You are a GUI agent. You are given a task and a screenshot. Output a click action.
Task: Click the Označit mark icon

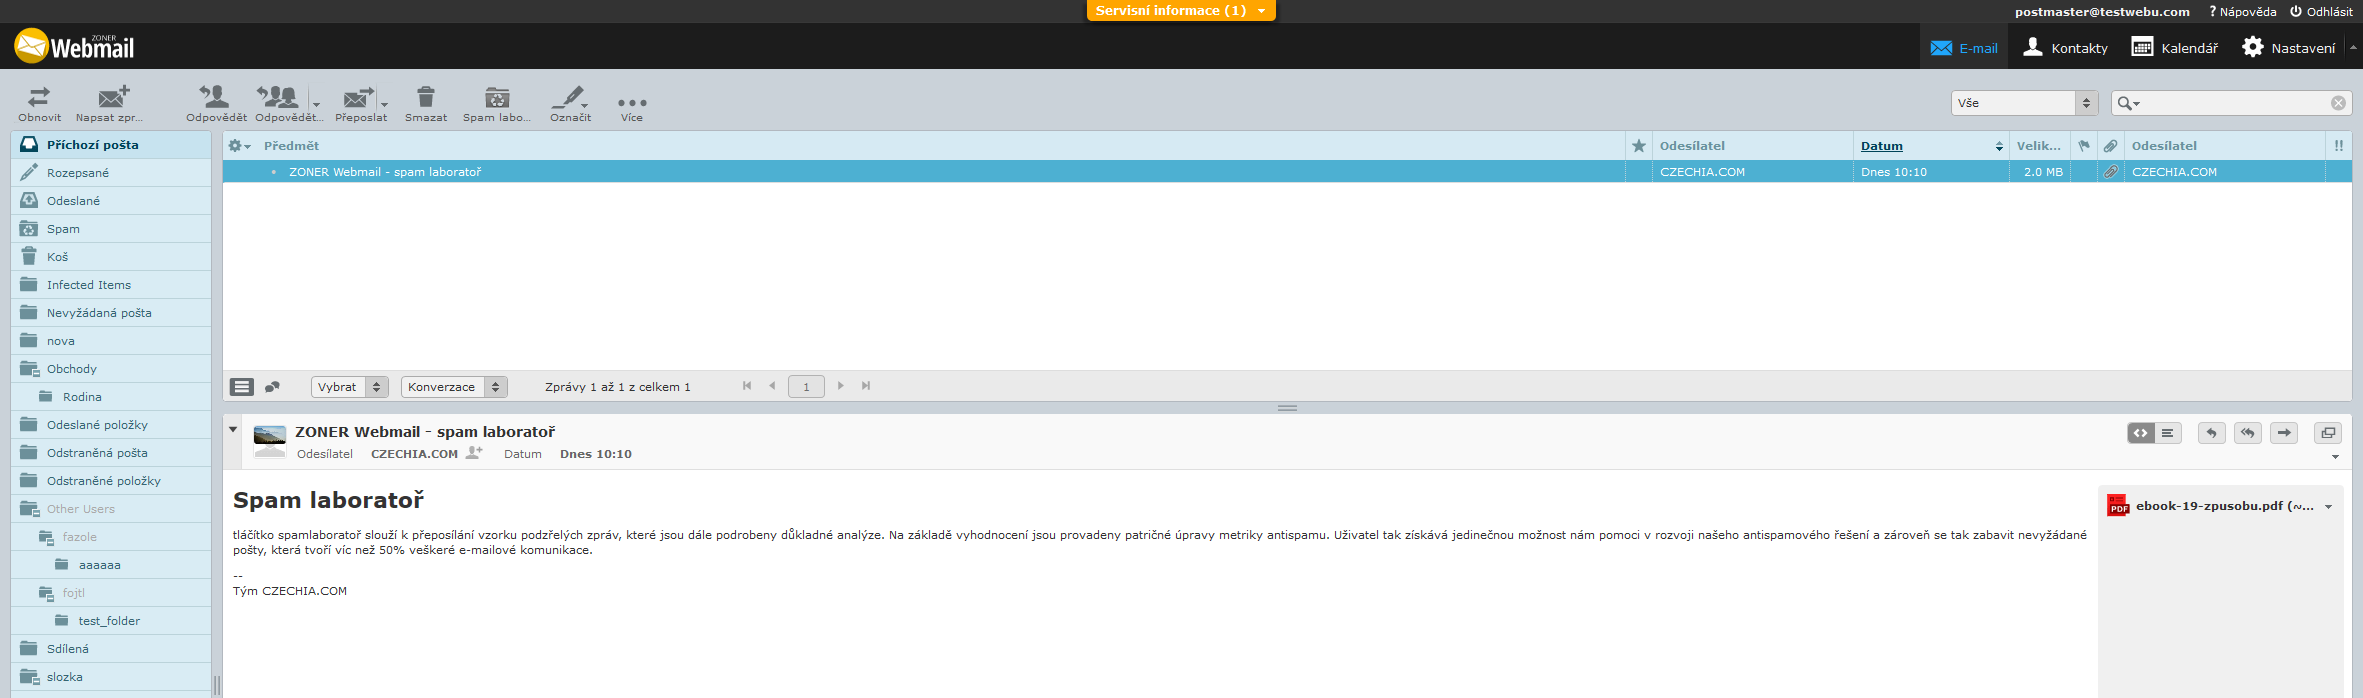(568, 97)
